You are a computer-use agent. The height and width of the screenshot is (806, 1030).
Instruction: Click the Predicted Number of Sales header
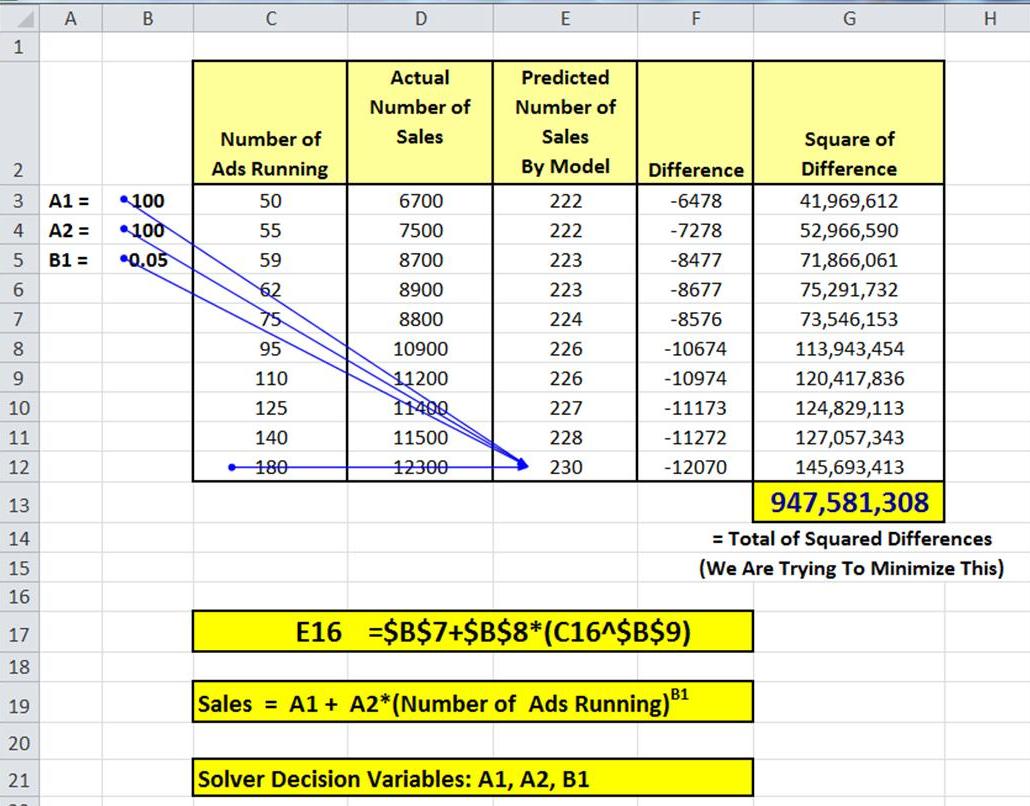[565, 123]
